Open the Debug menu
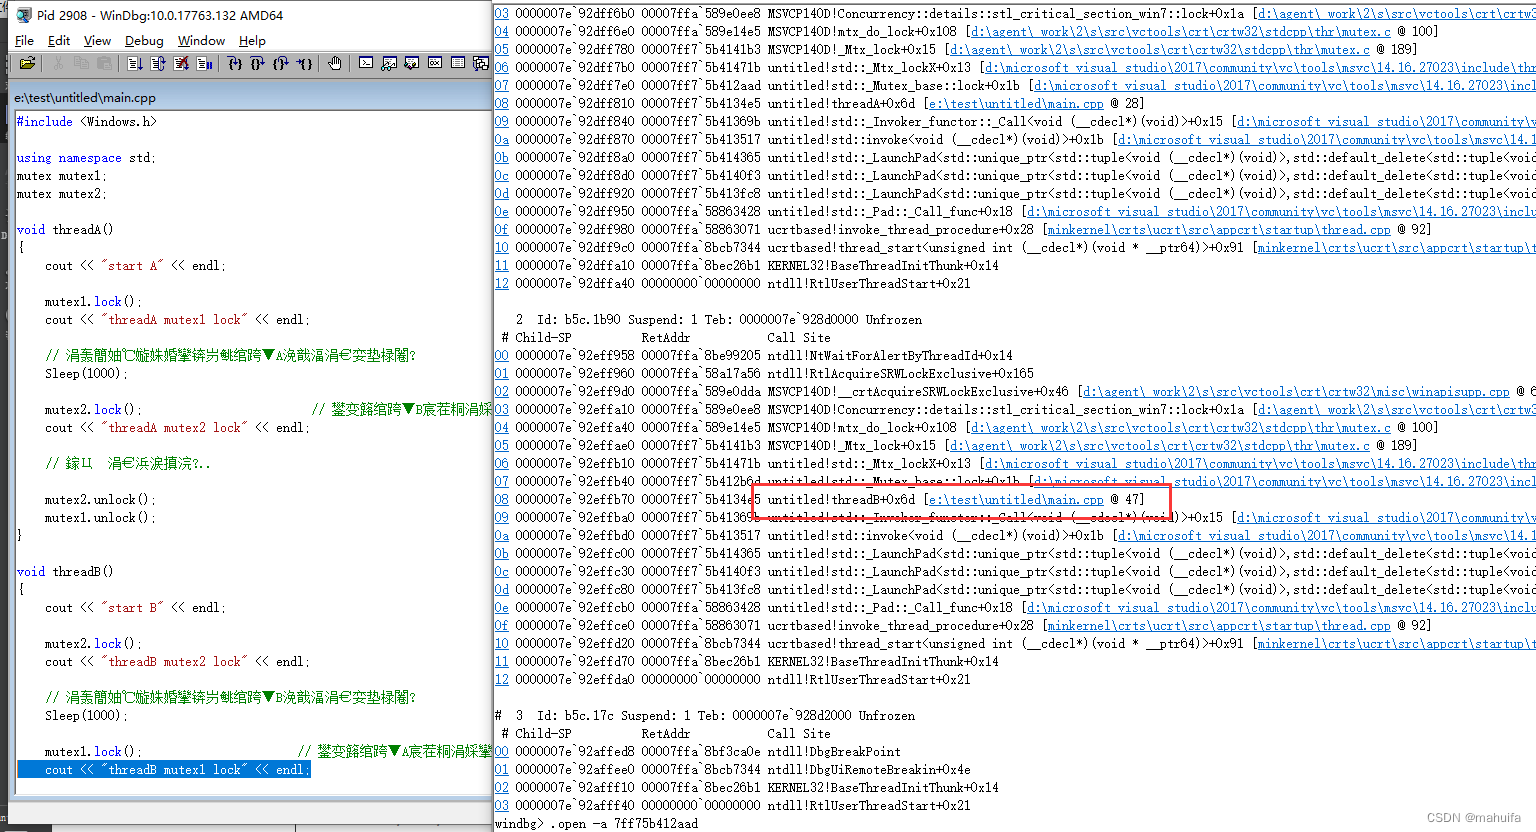Screen dimensions: 1536x832 click(144, 40)
